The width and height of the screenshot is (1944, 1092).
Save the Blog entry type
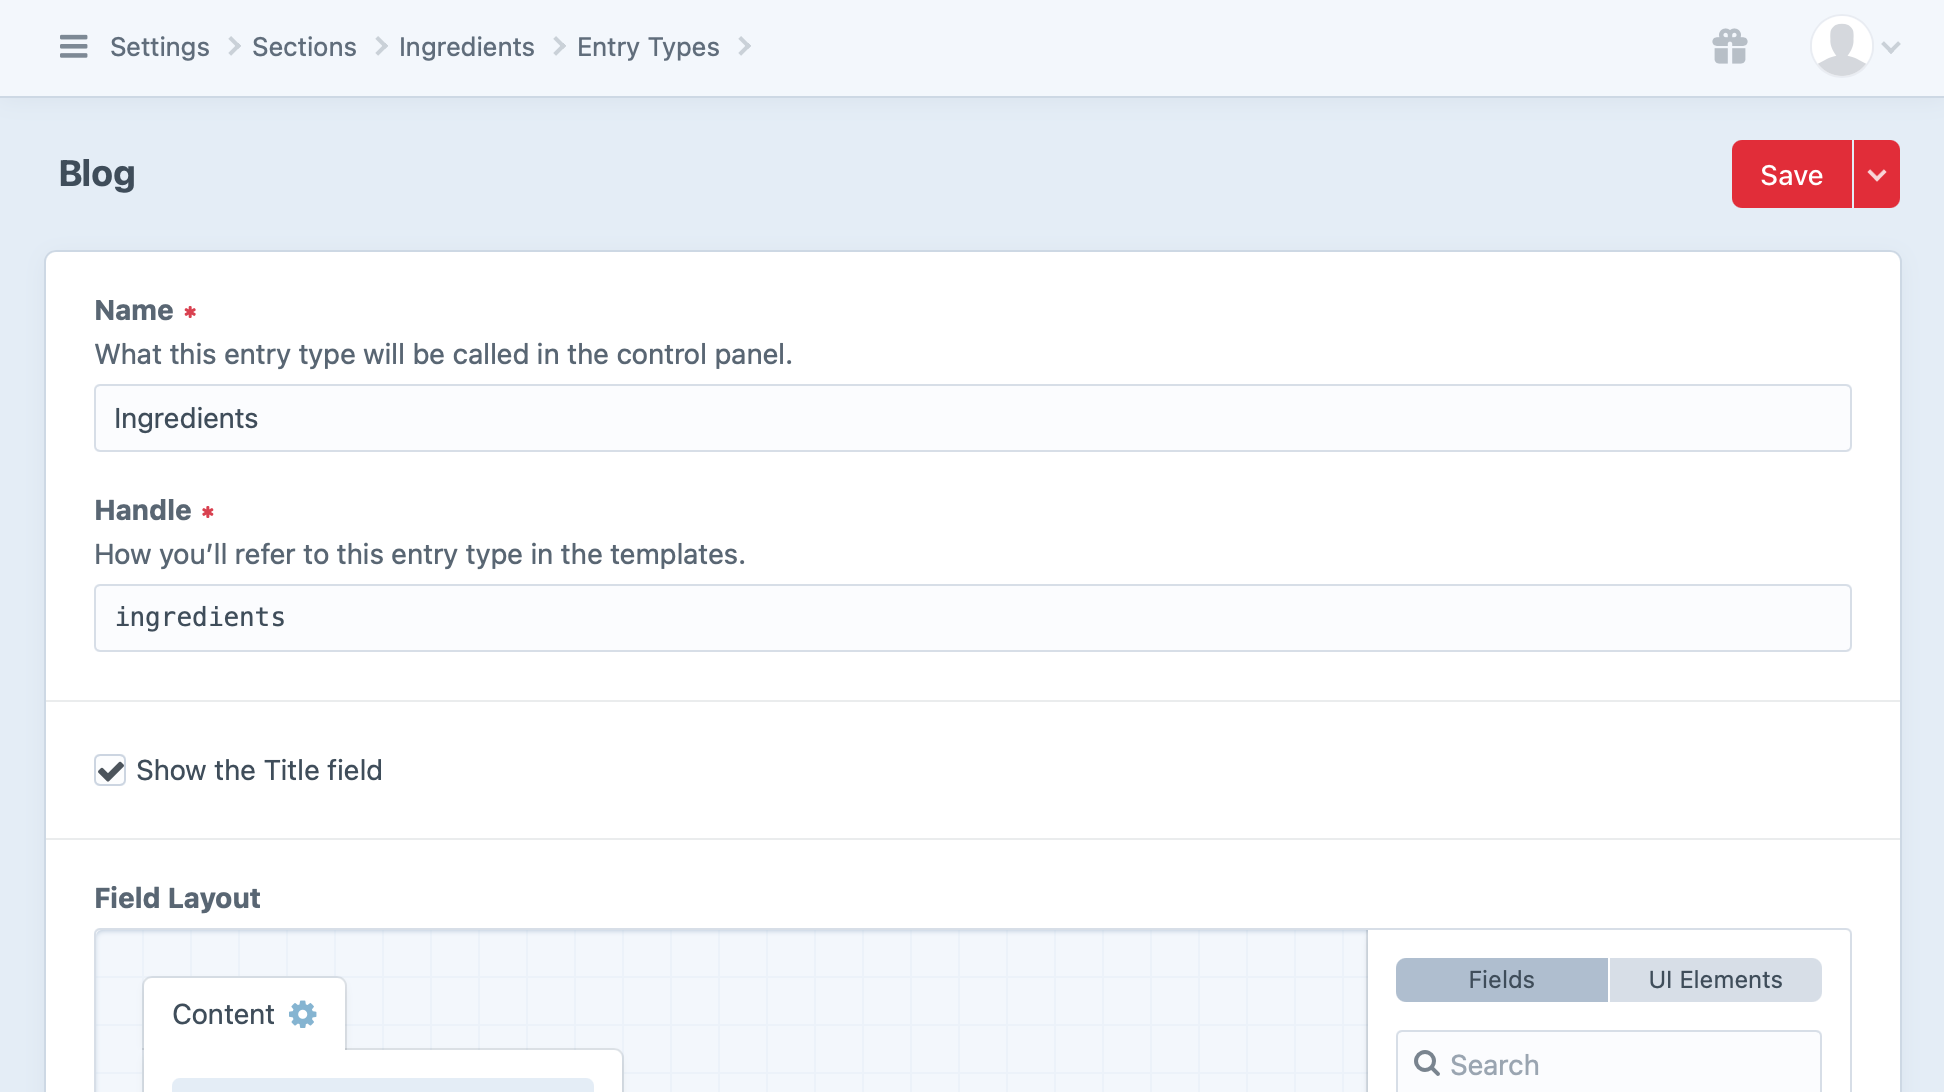point(1790,173)
